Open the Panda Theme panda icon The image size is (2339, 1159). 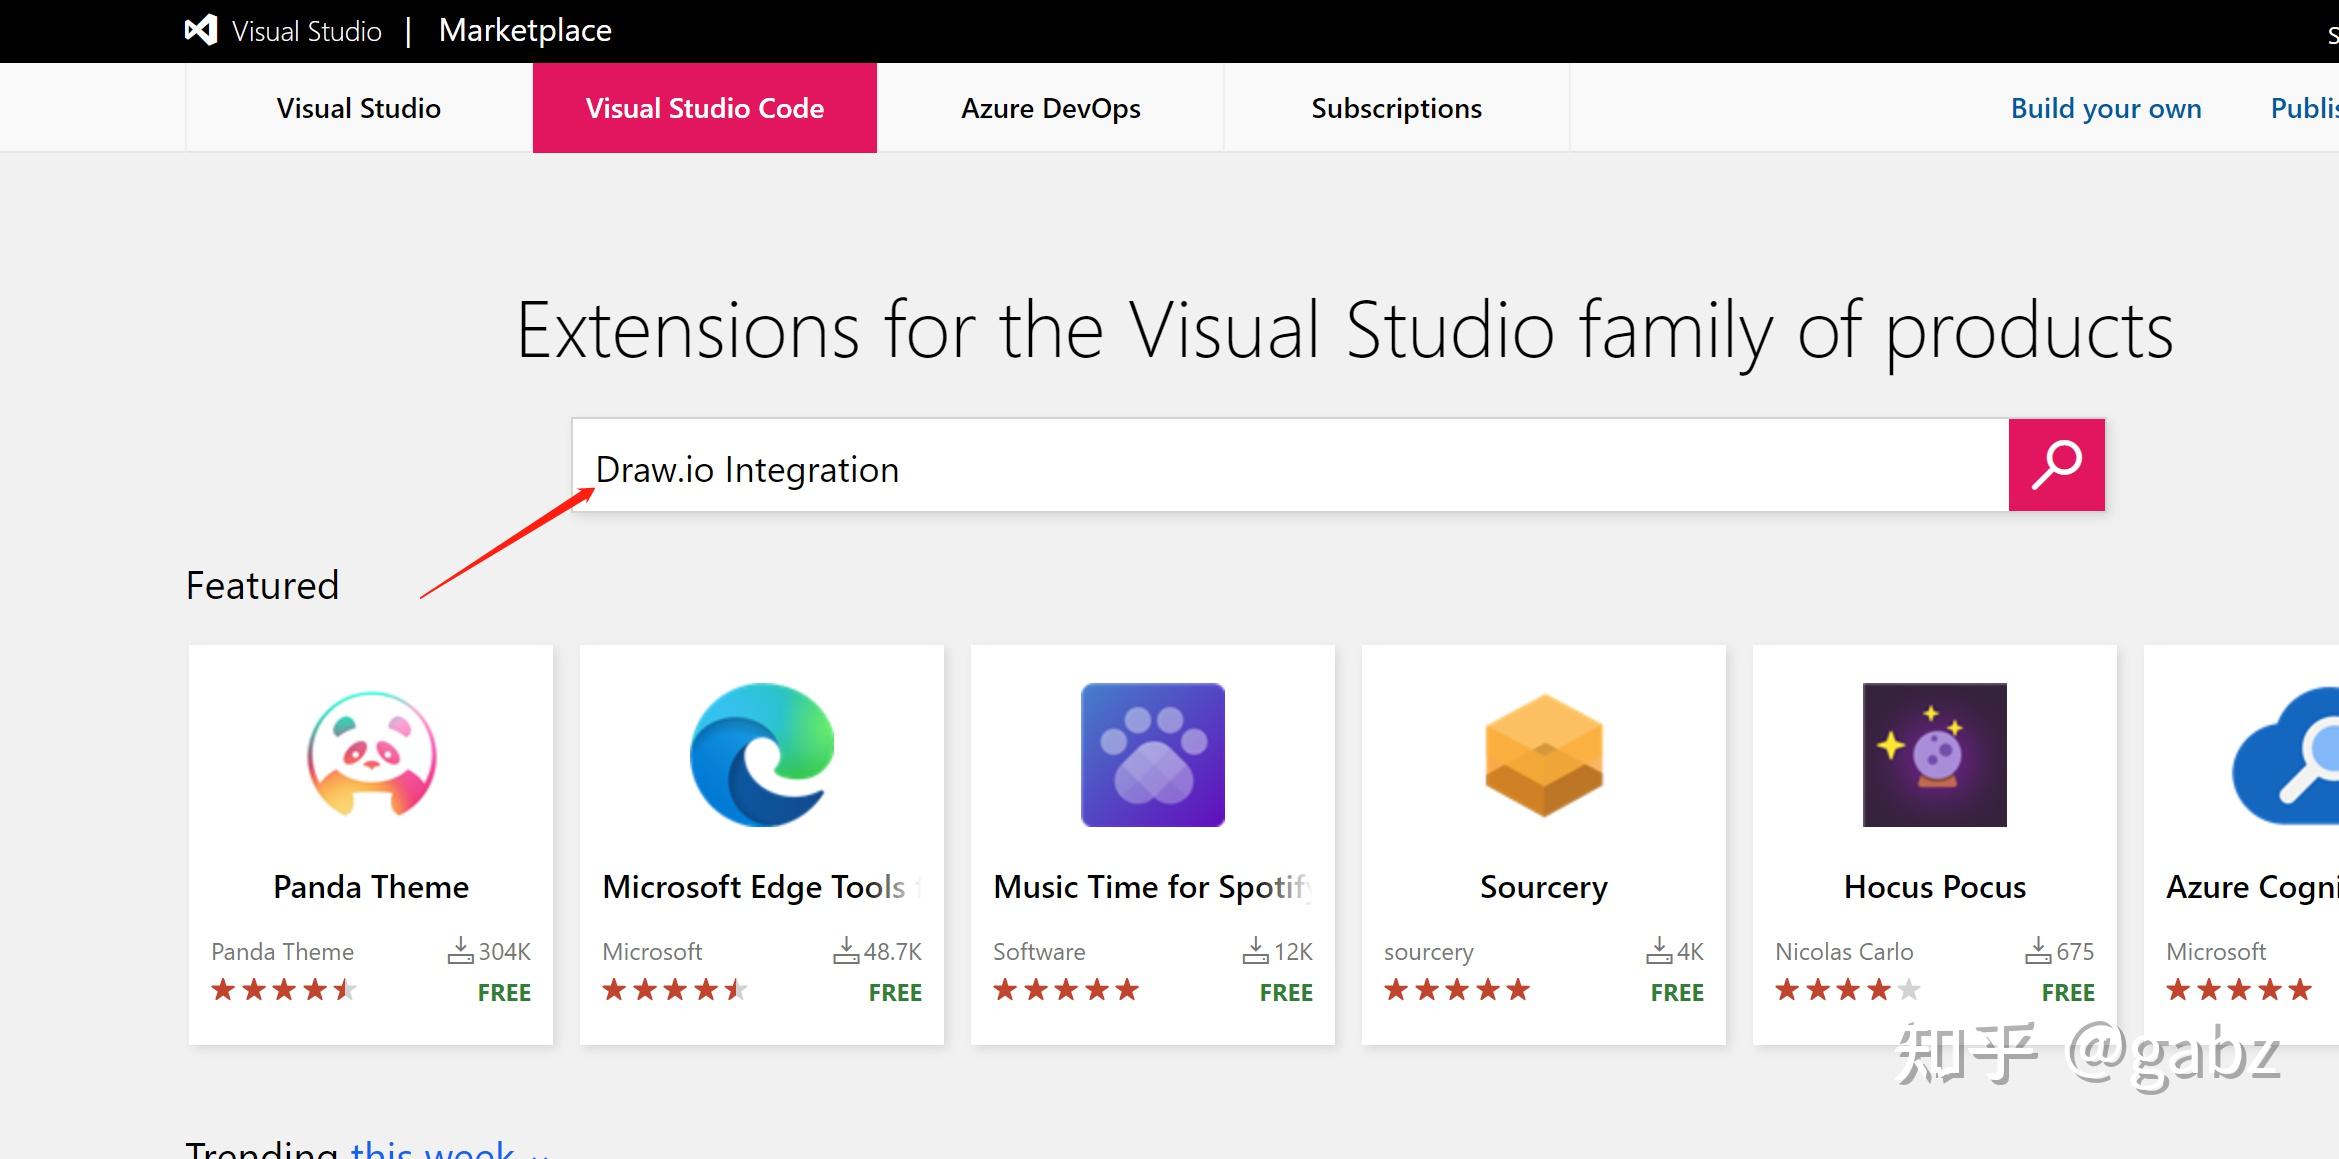click(x=371, y=755)
